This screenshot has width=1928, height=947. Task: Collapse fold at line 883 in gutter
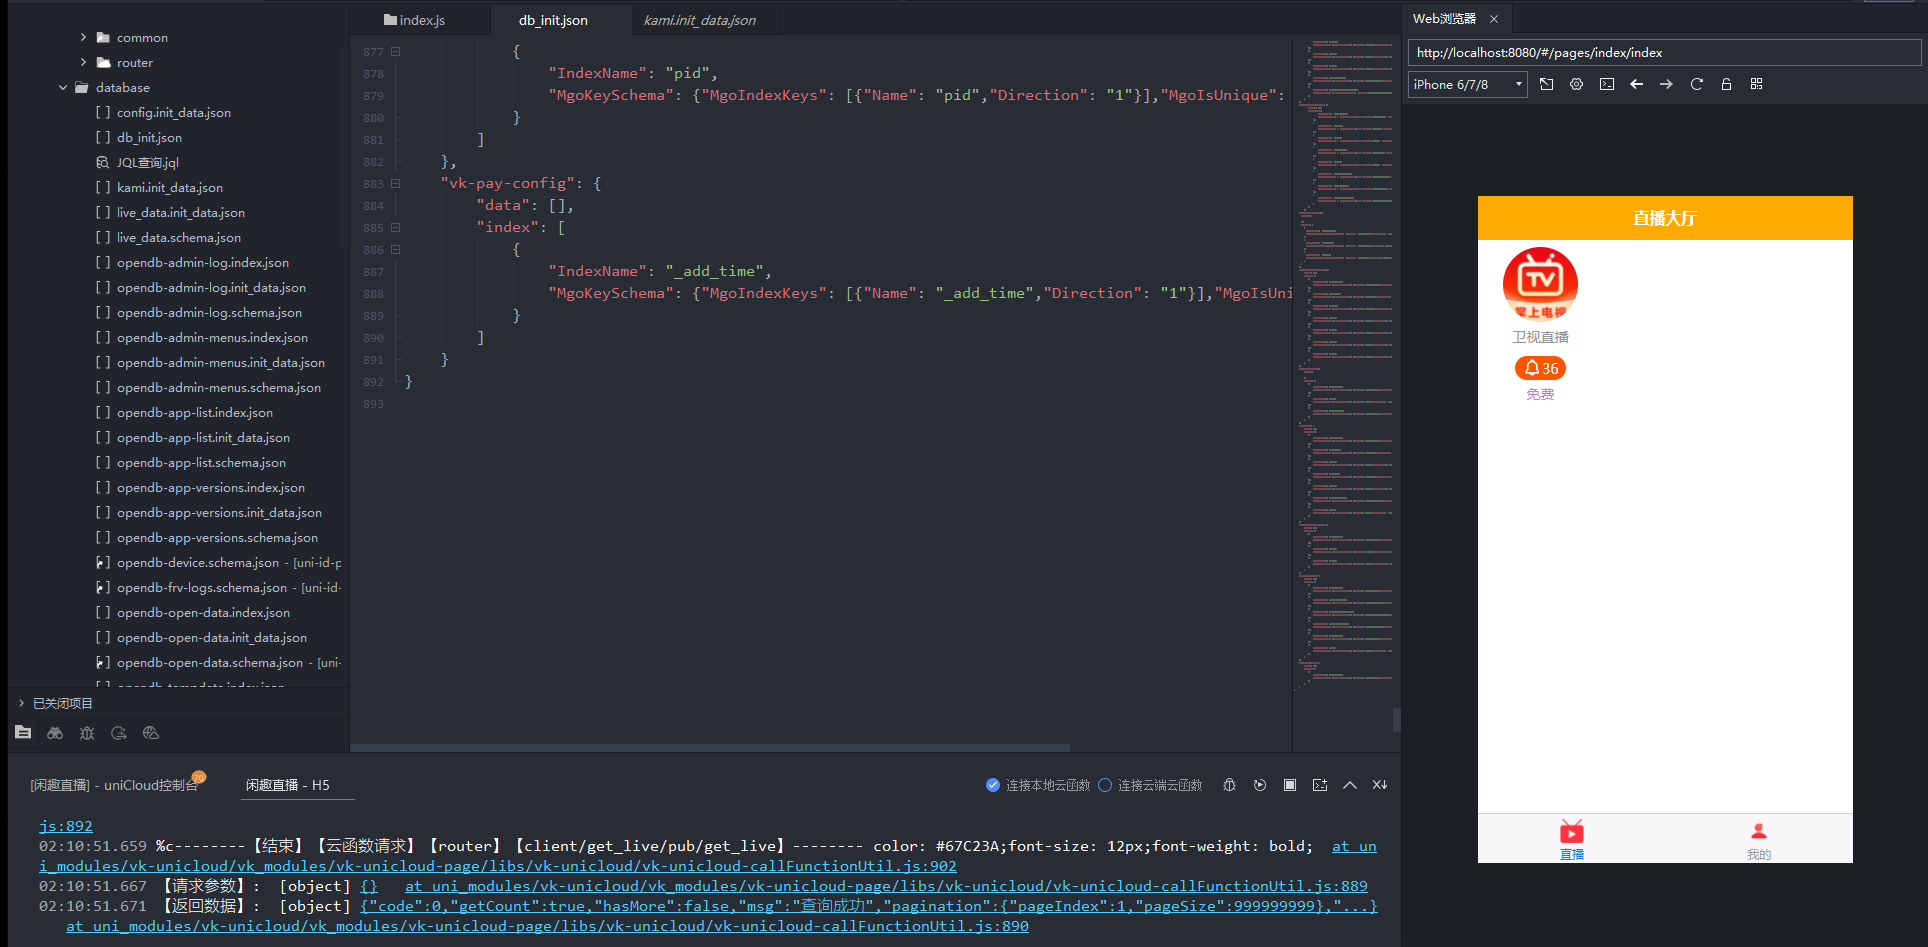tap(395, 184)
